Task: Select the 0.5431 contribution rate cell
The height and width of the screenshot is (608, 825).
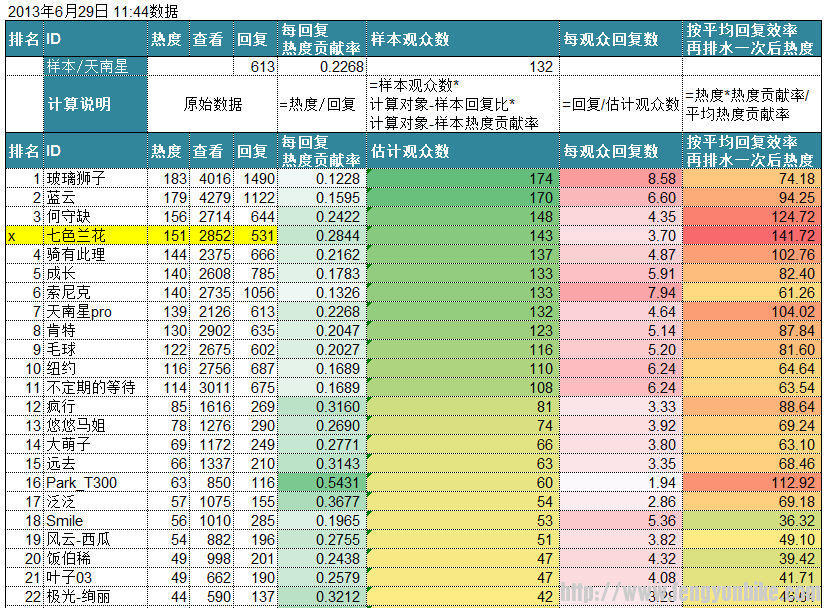Action: coord(322,483)
